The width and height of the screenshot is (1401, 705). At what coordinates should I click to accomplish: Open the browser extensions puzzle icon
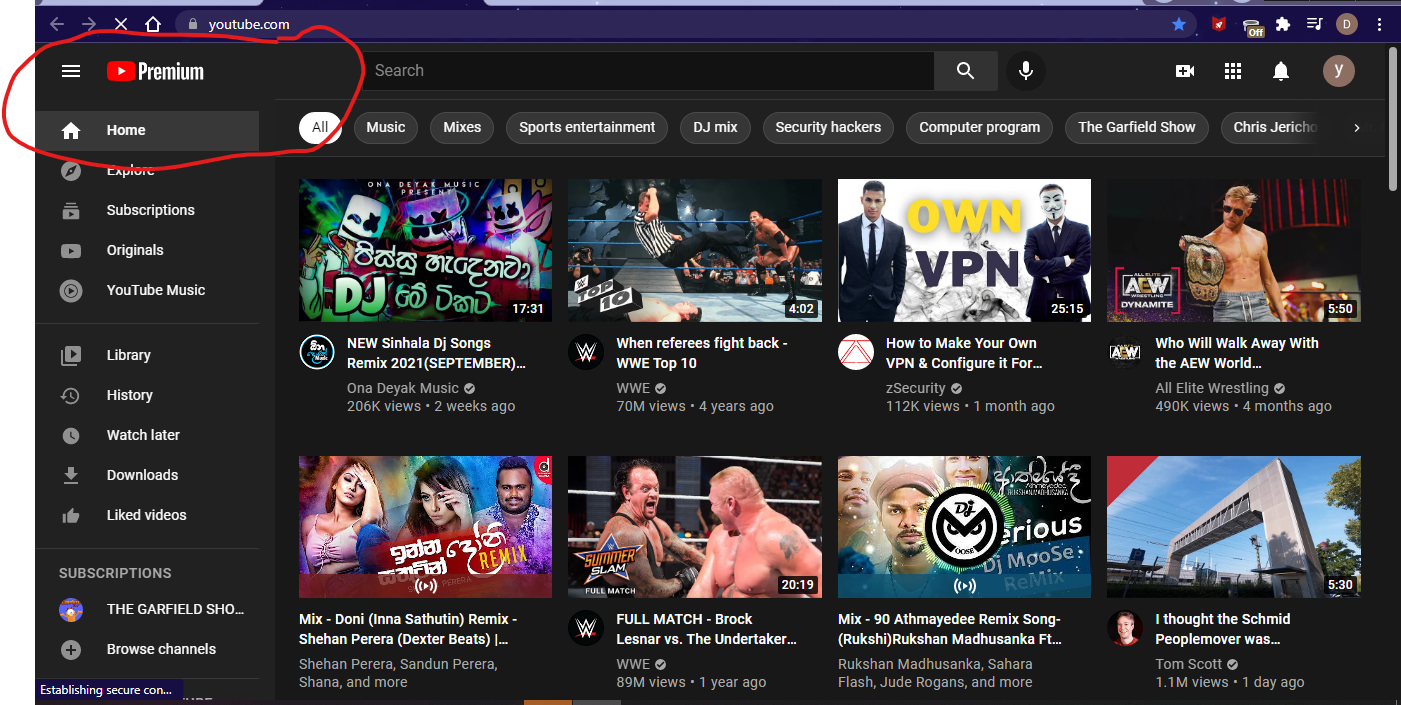(x=1283, y=24)
